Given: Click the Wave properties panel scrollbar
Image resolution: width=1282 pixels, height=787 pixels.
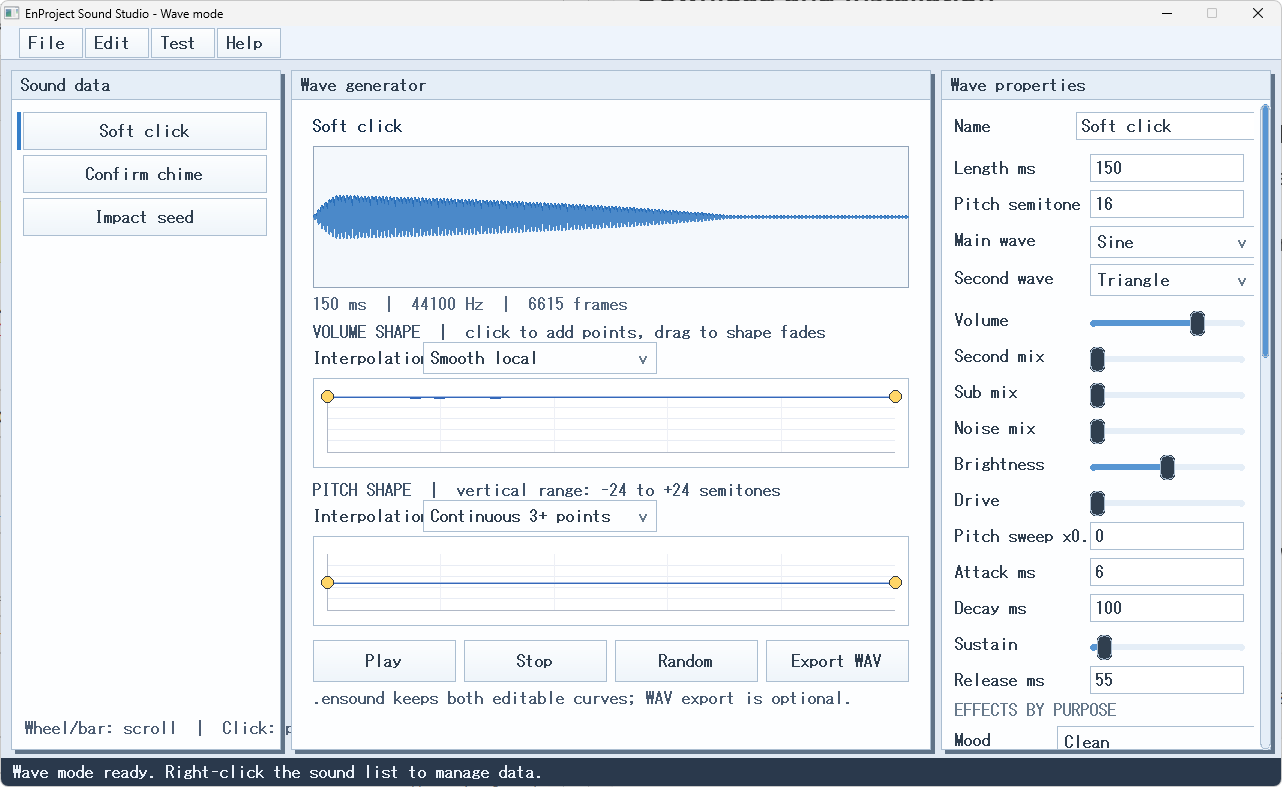Looking at the screenshot, I should (x=1265, y=230).
